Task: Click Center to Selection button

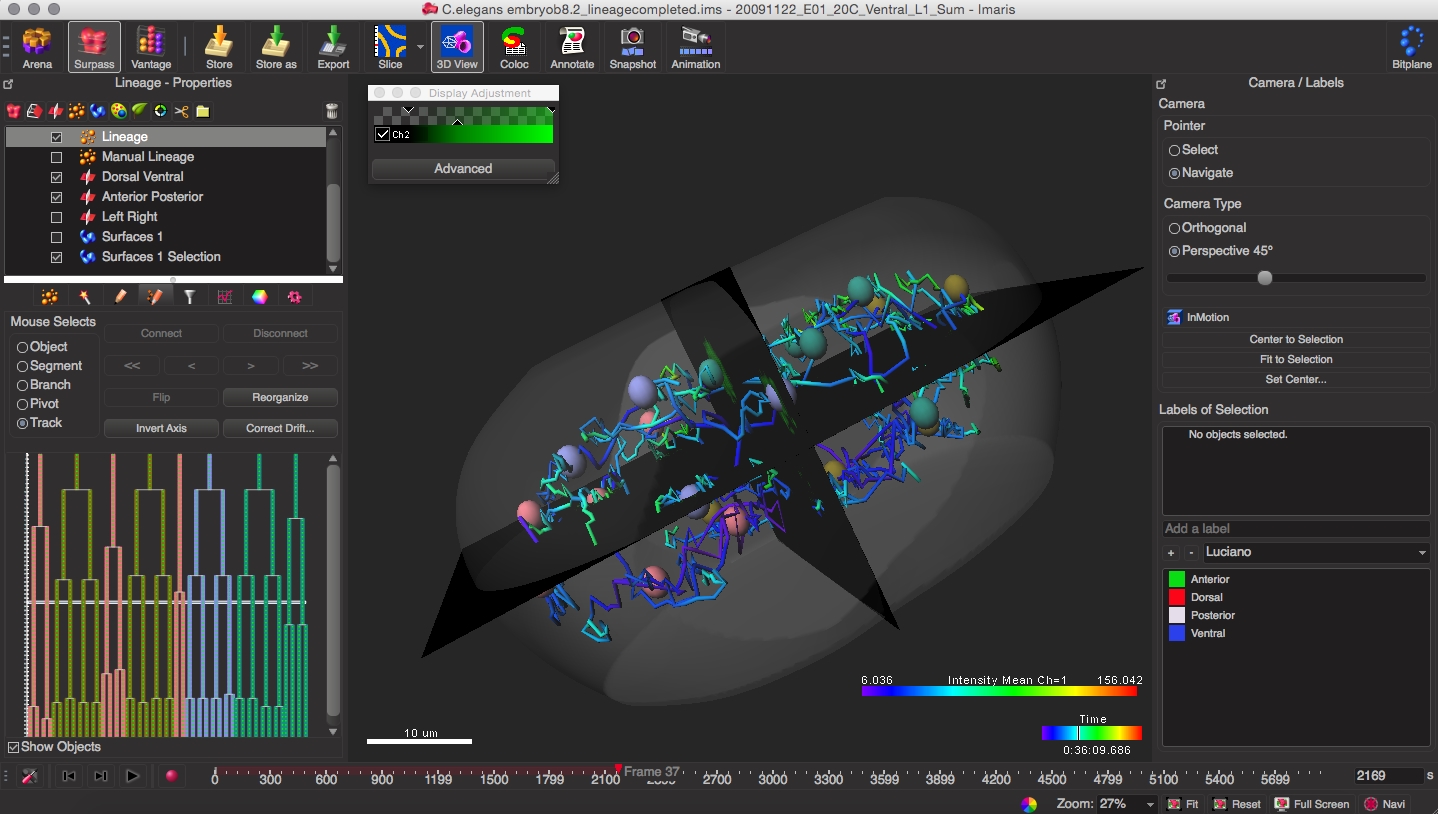Action: pos(1296,339)
